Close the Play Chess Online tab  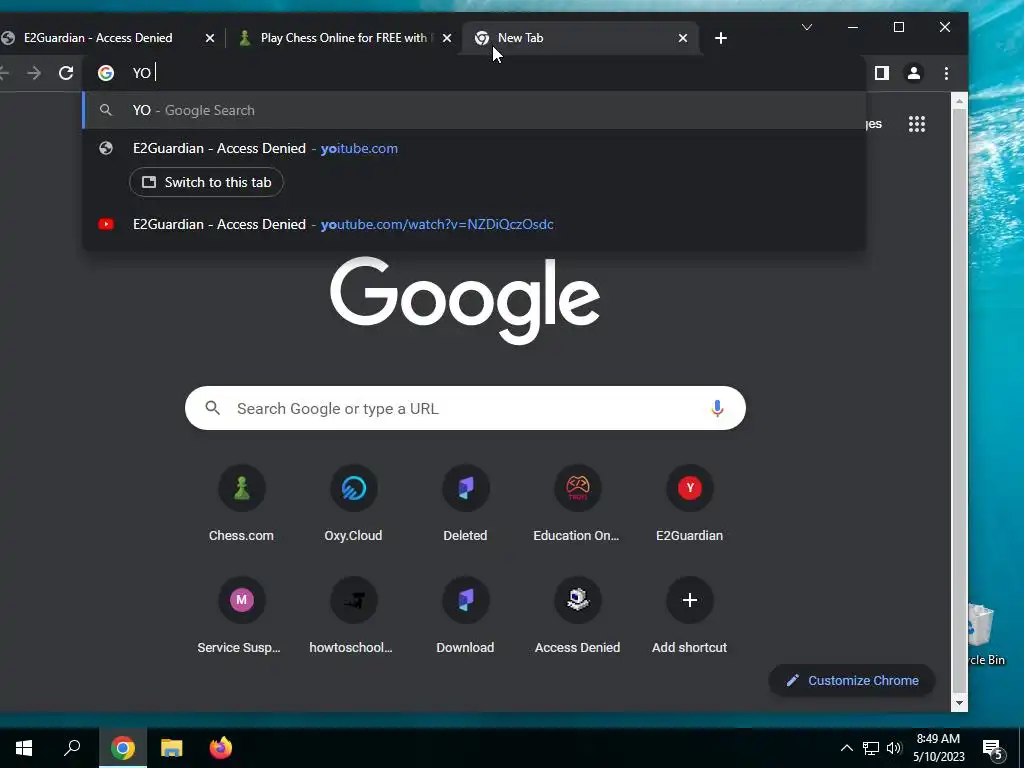(x=447, y=38)
